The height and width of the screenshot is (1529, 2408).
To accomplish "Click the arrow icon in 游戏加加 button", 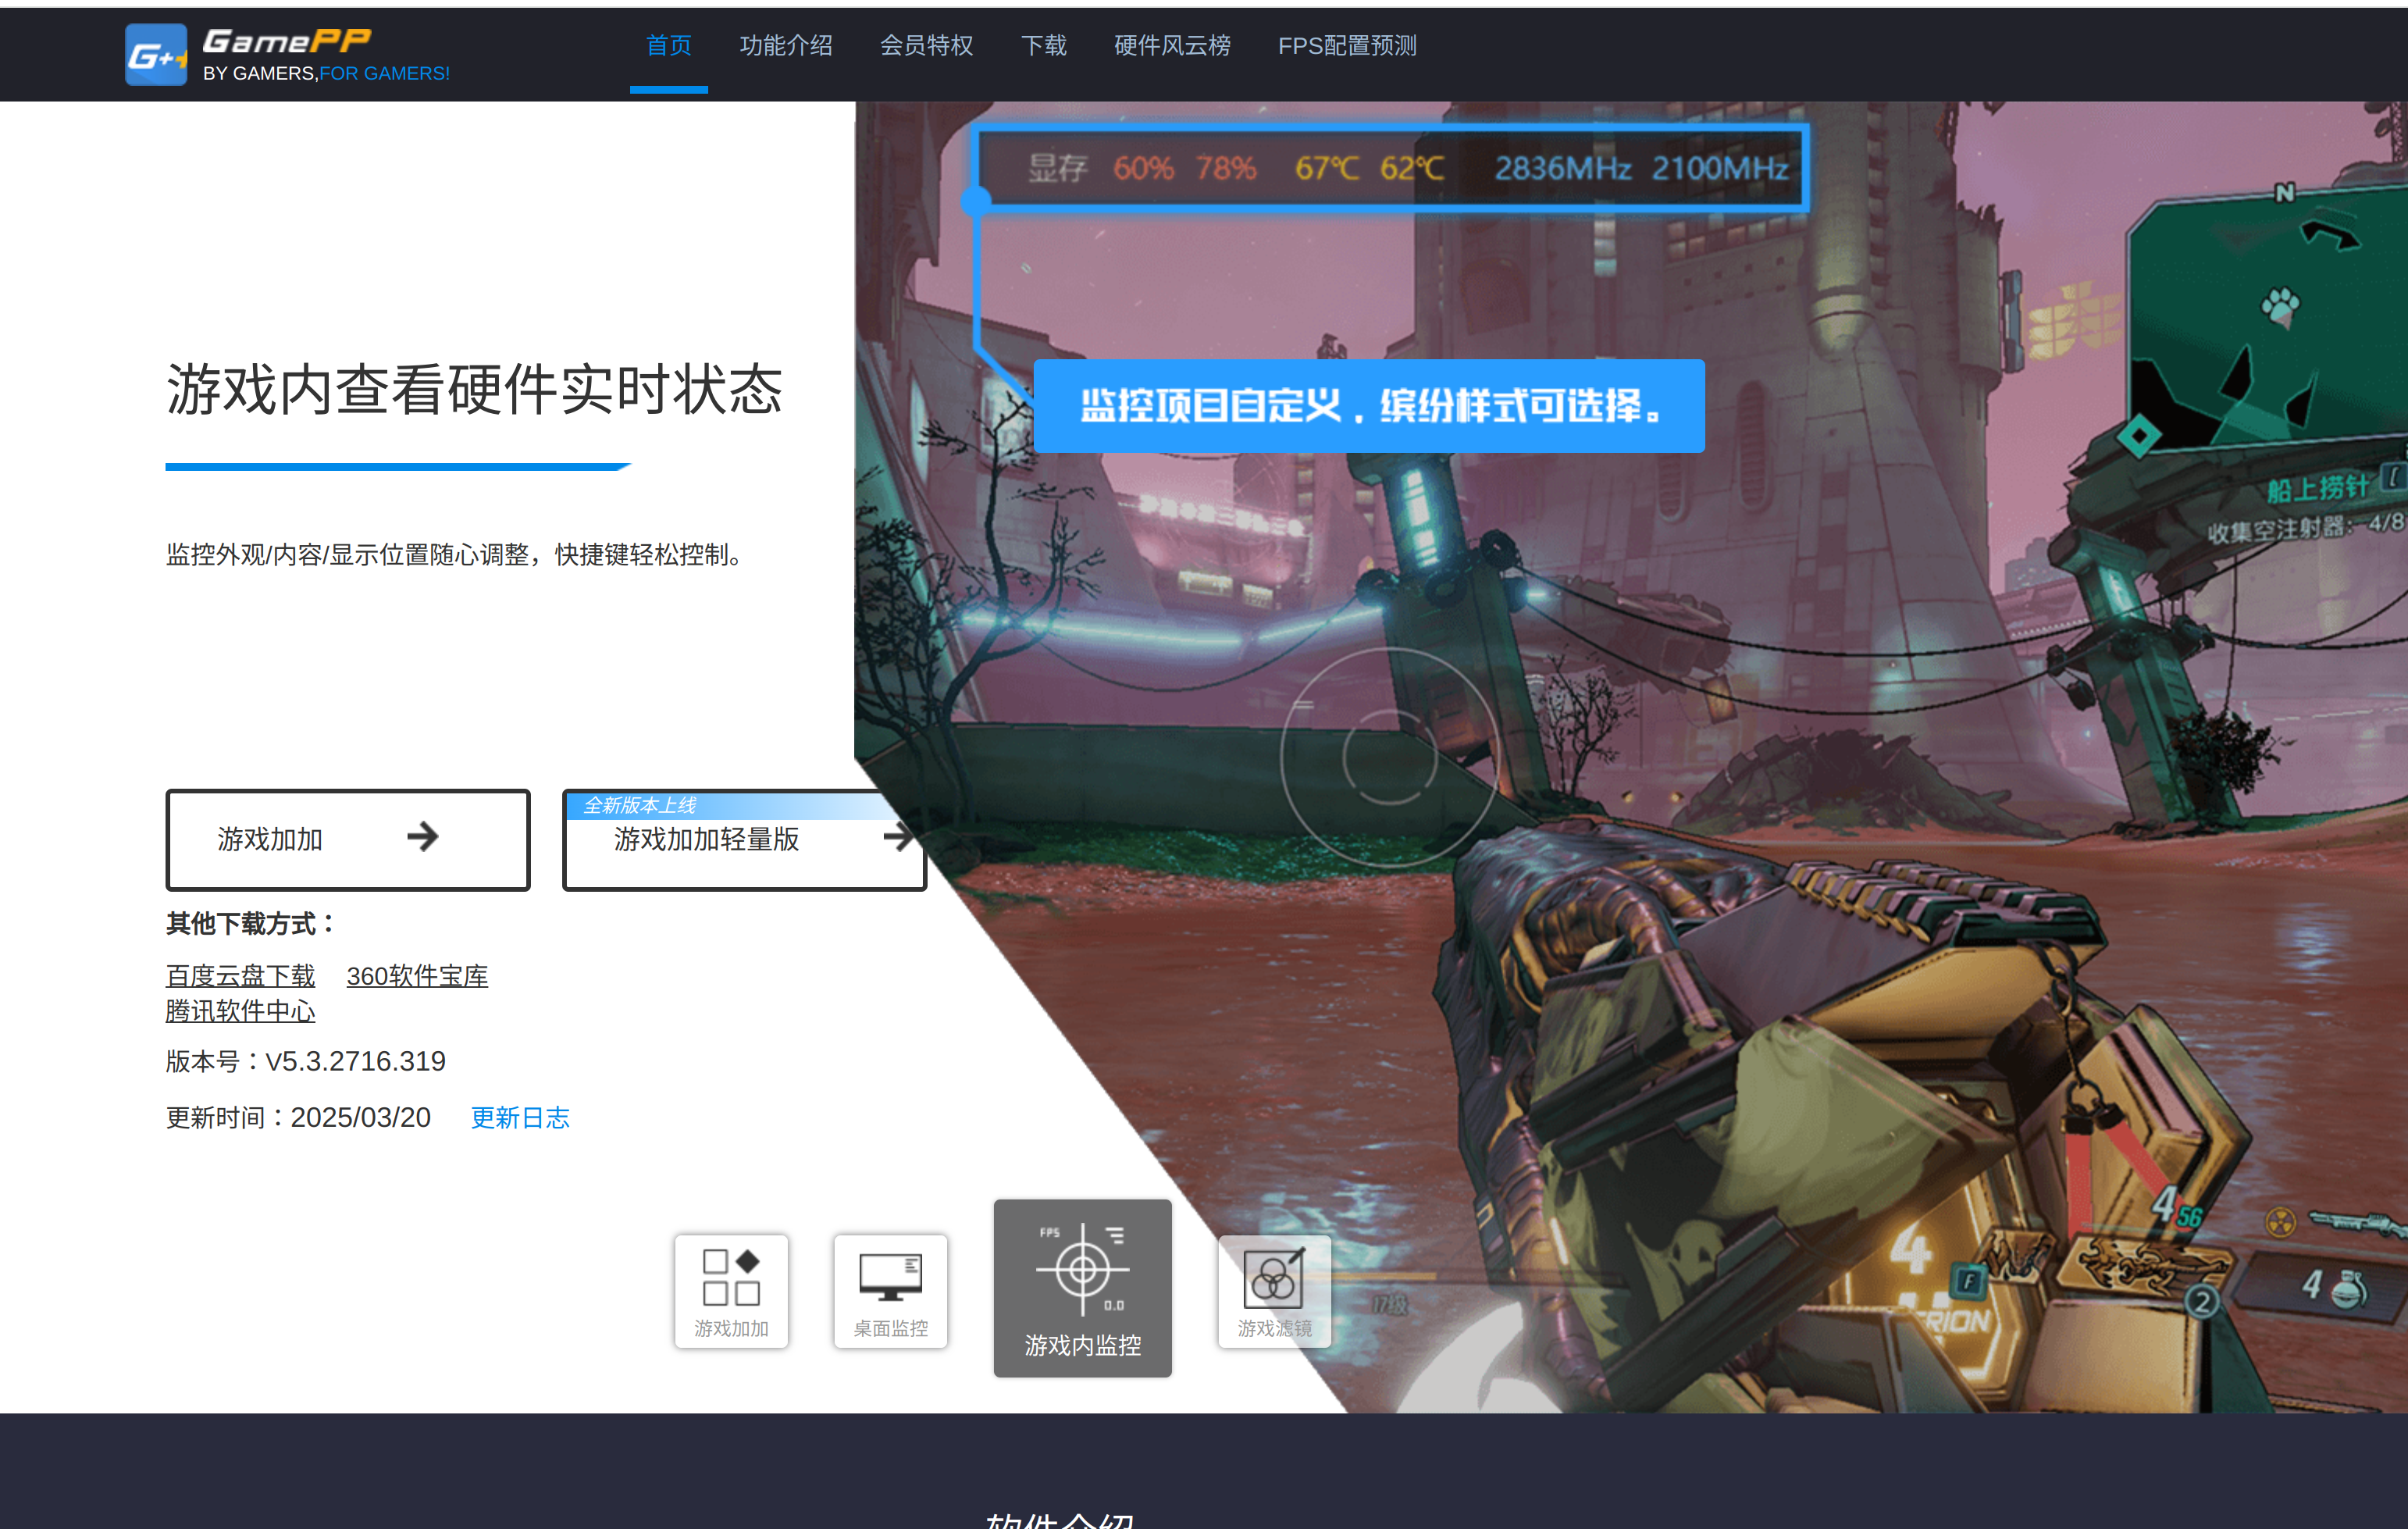I will click(x=423, y=837).
